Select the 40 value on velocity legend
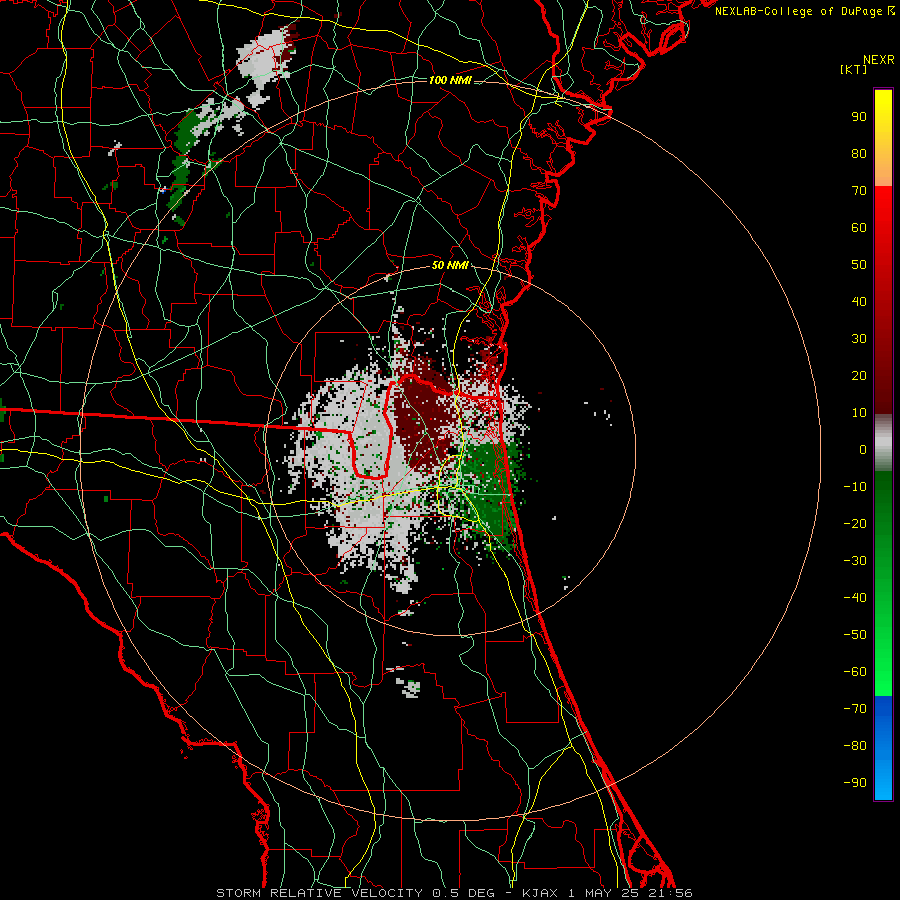 (859, 301)
